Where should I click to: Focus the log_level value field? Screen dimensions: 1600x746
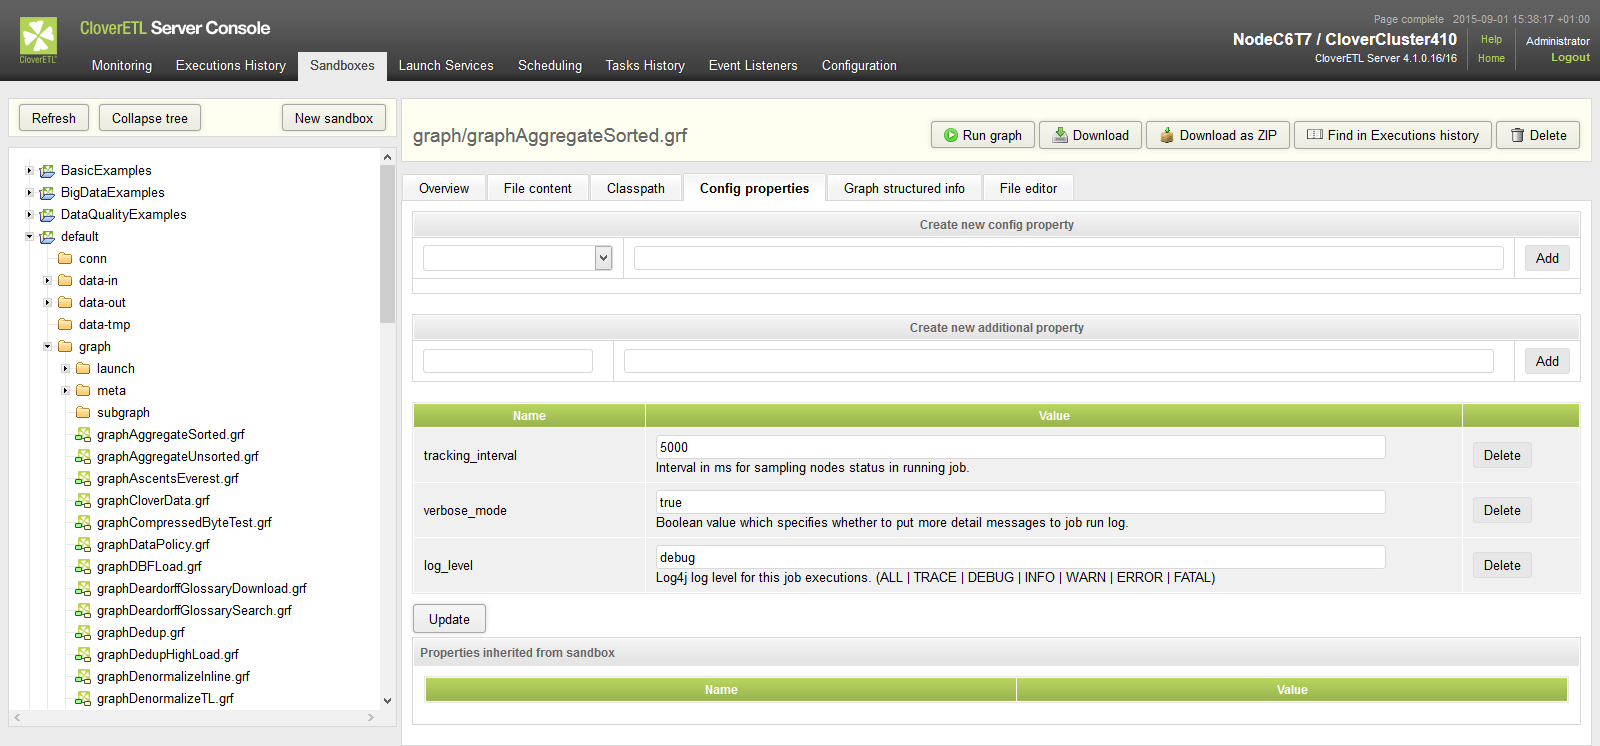[x=1020, y=557]
